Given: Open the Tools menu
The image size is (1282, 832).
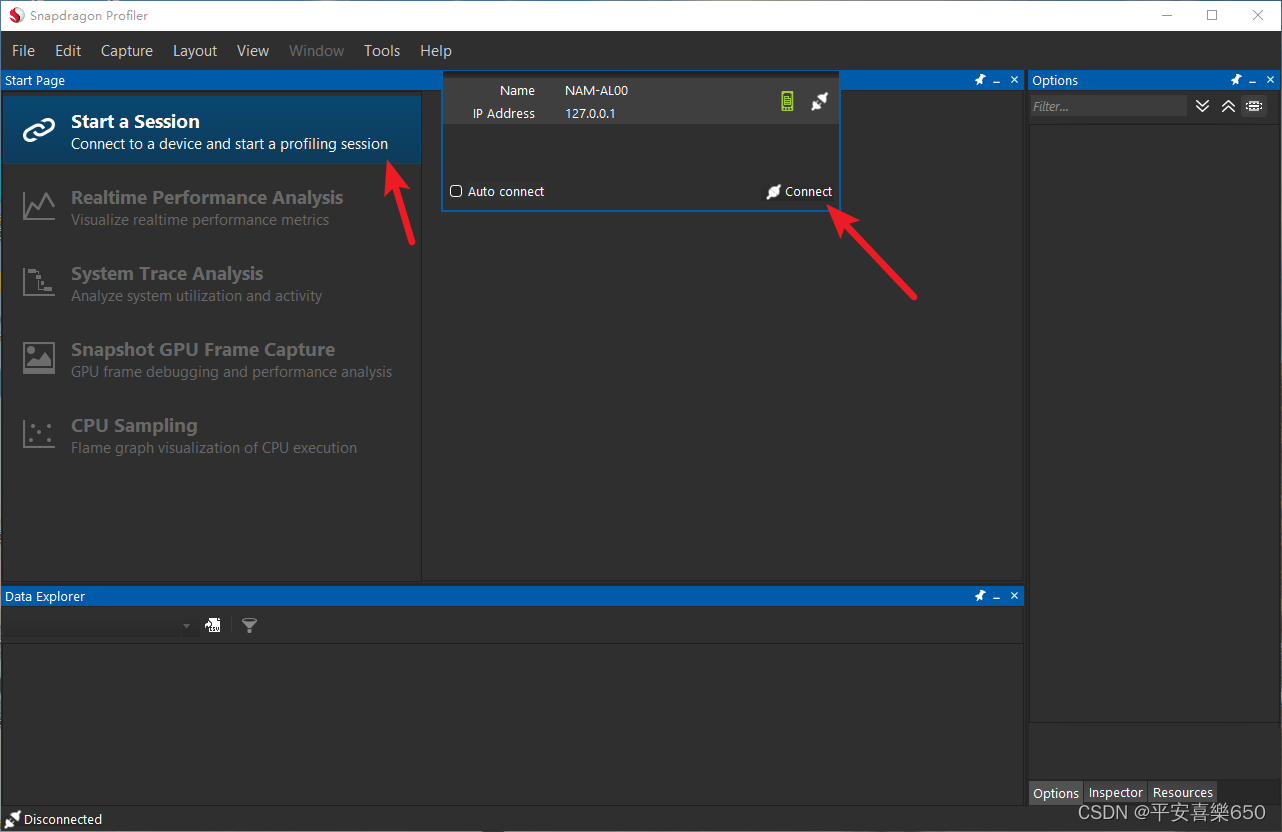Looking at the screenshot, I should pos(381,50).
